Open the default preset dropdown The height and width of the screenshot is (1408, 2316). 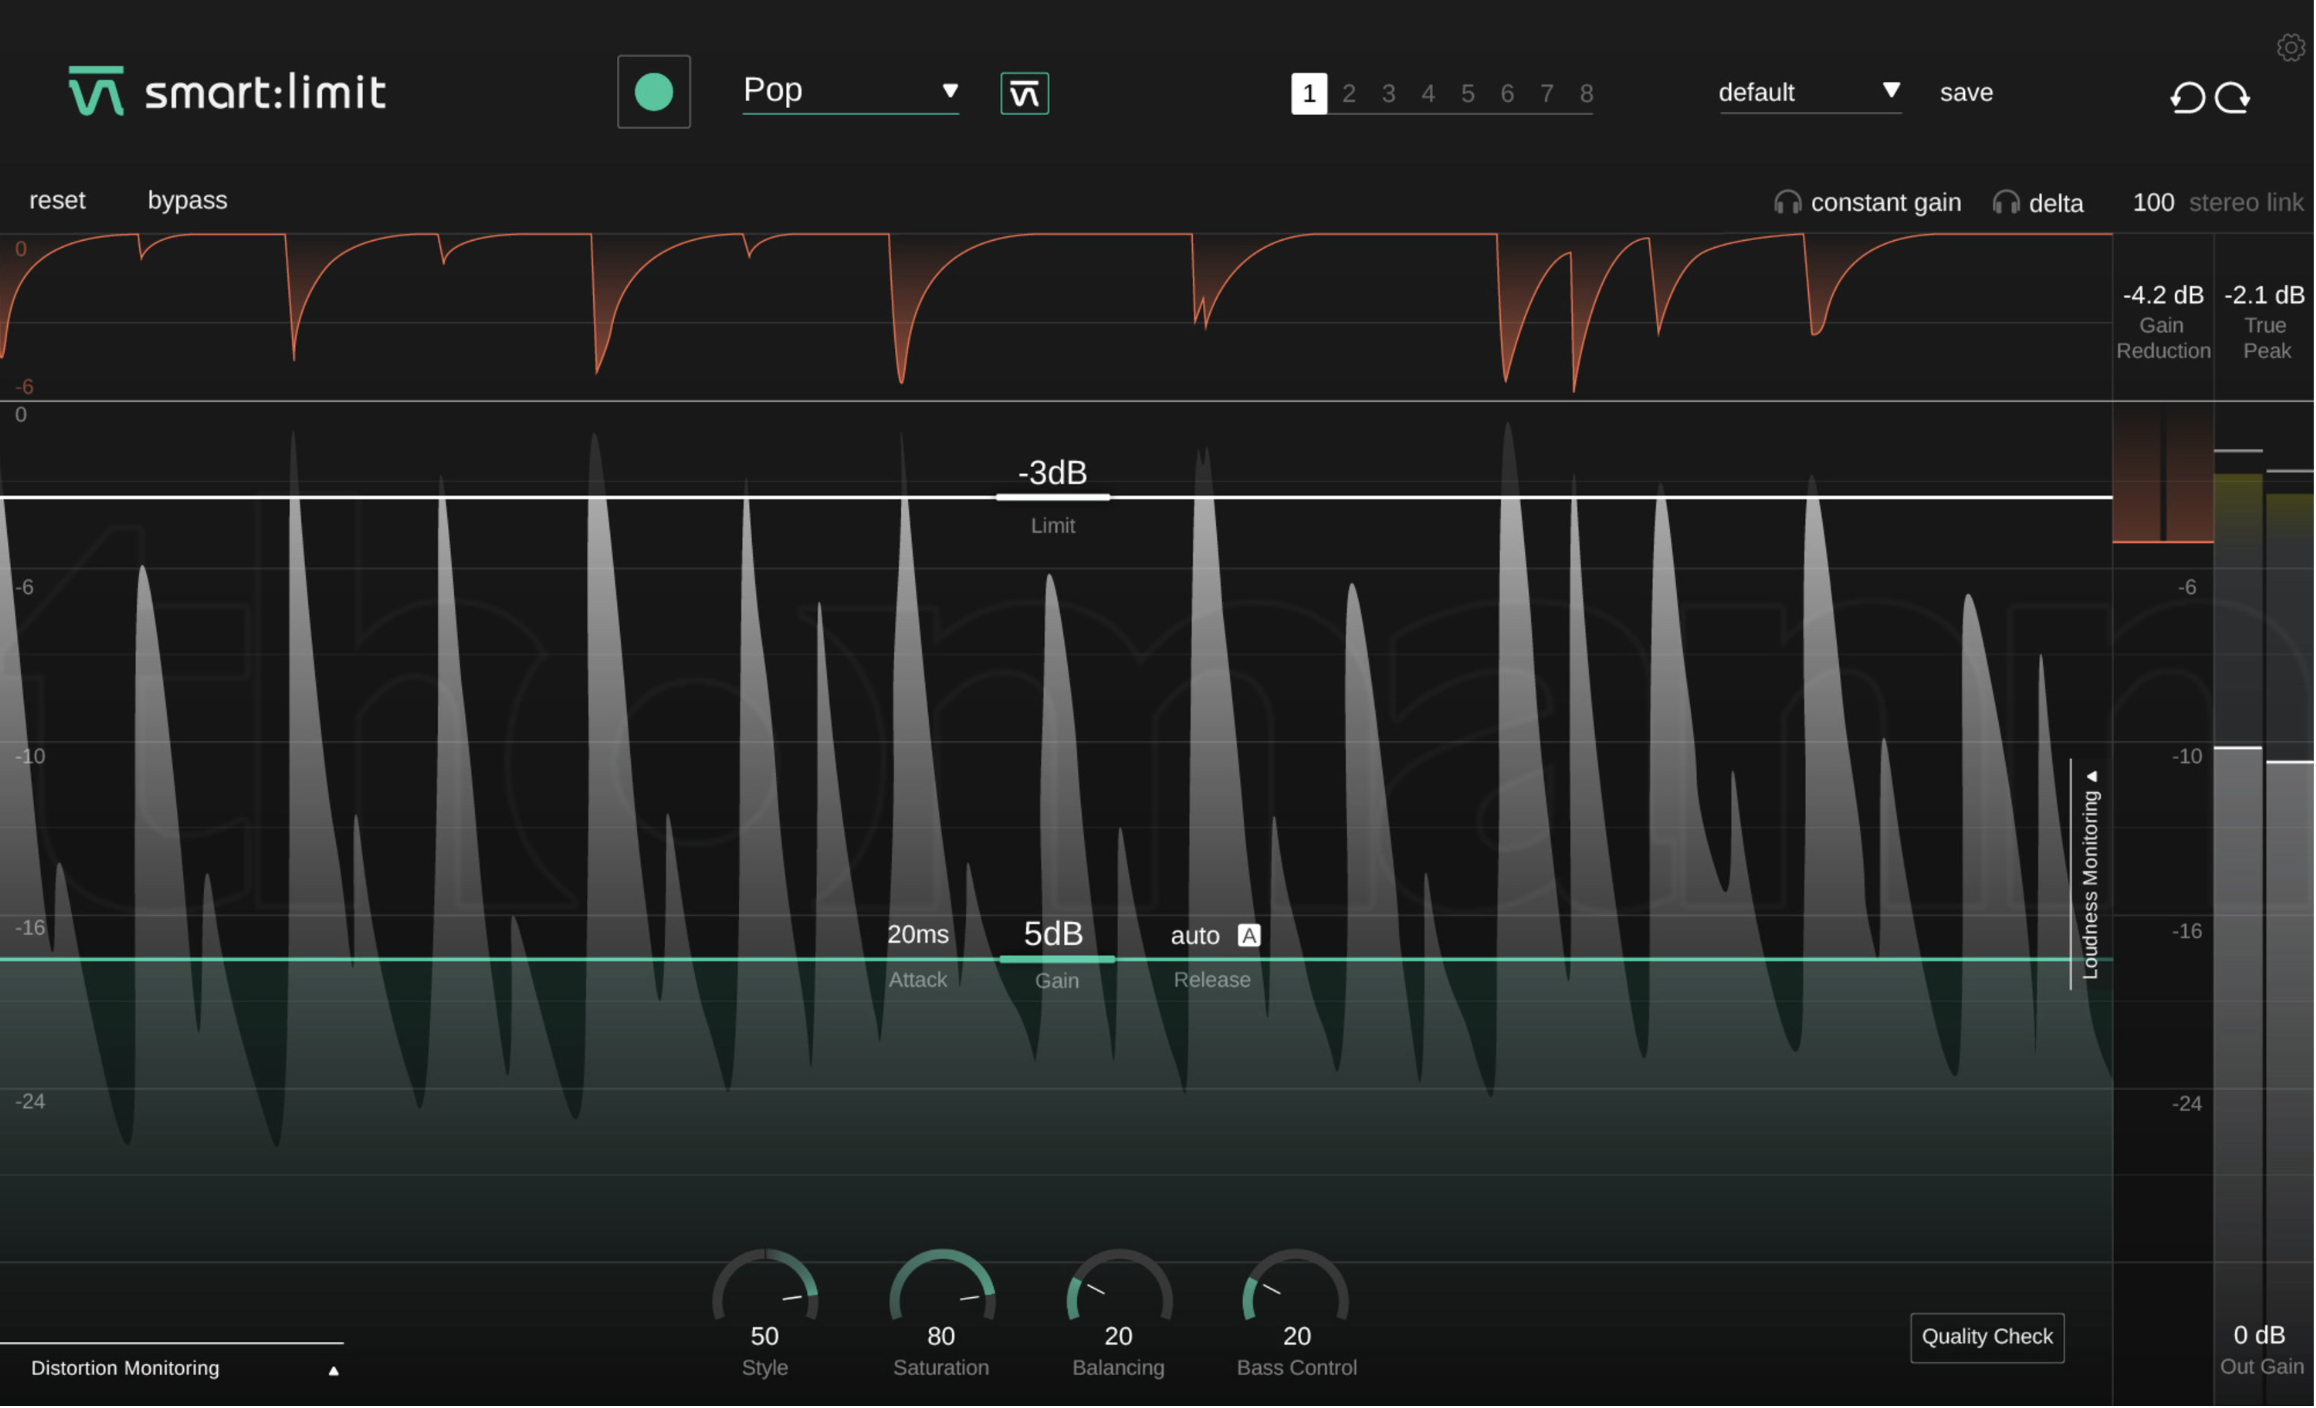point(1809,92)
